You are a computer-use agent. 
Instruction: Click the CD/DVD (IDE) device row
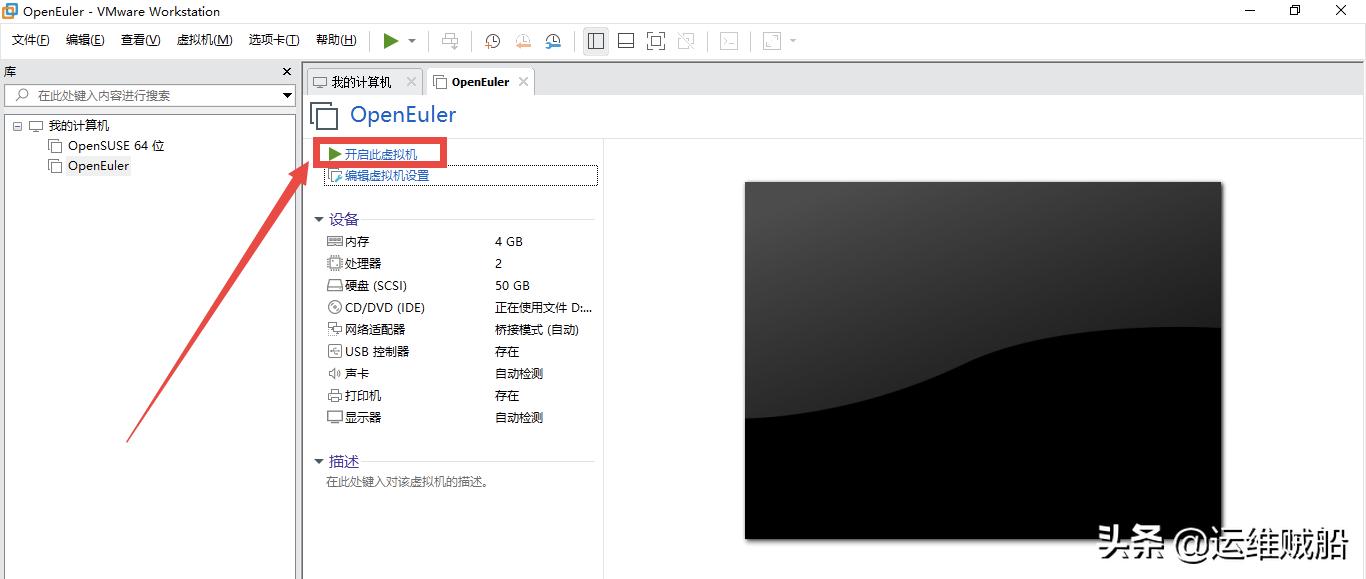pos(458,308)
